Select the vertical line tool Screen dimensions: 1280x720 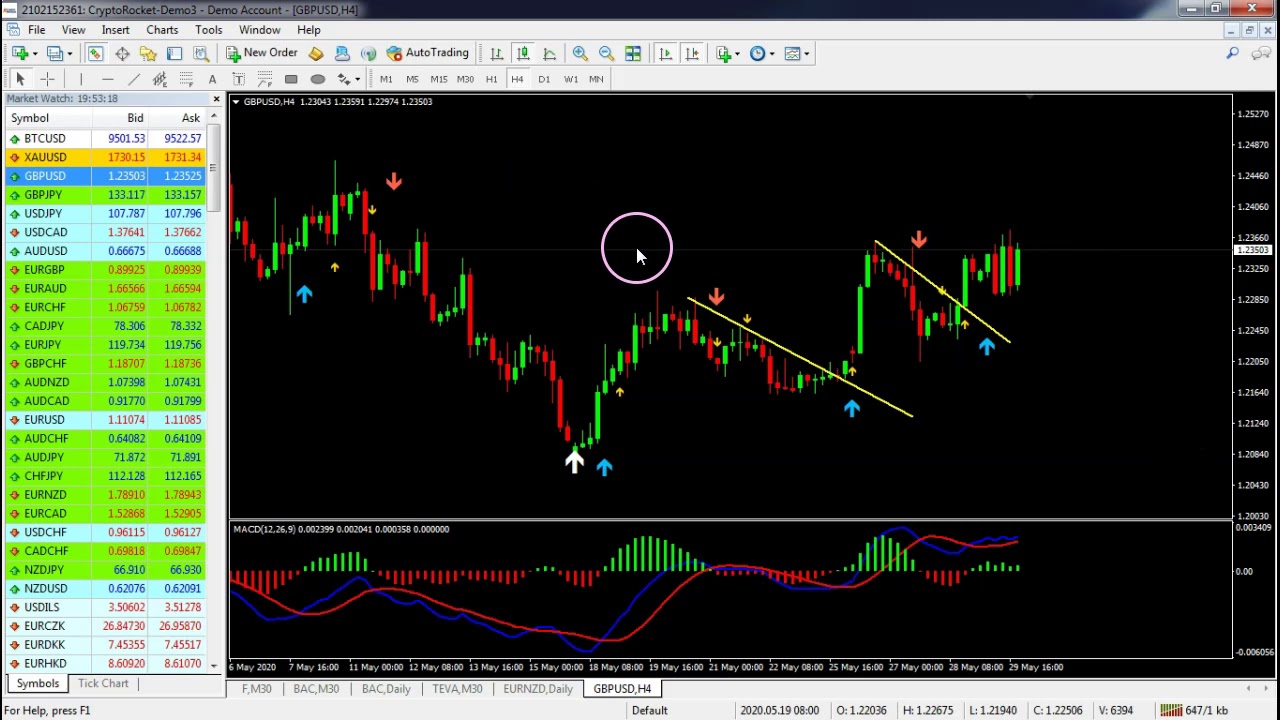(x=81, y=79)
